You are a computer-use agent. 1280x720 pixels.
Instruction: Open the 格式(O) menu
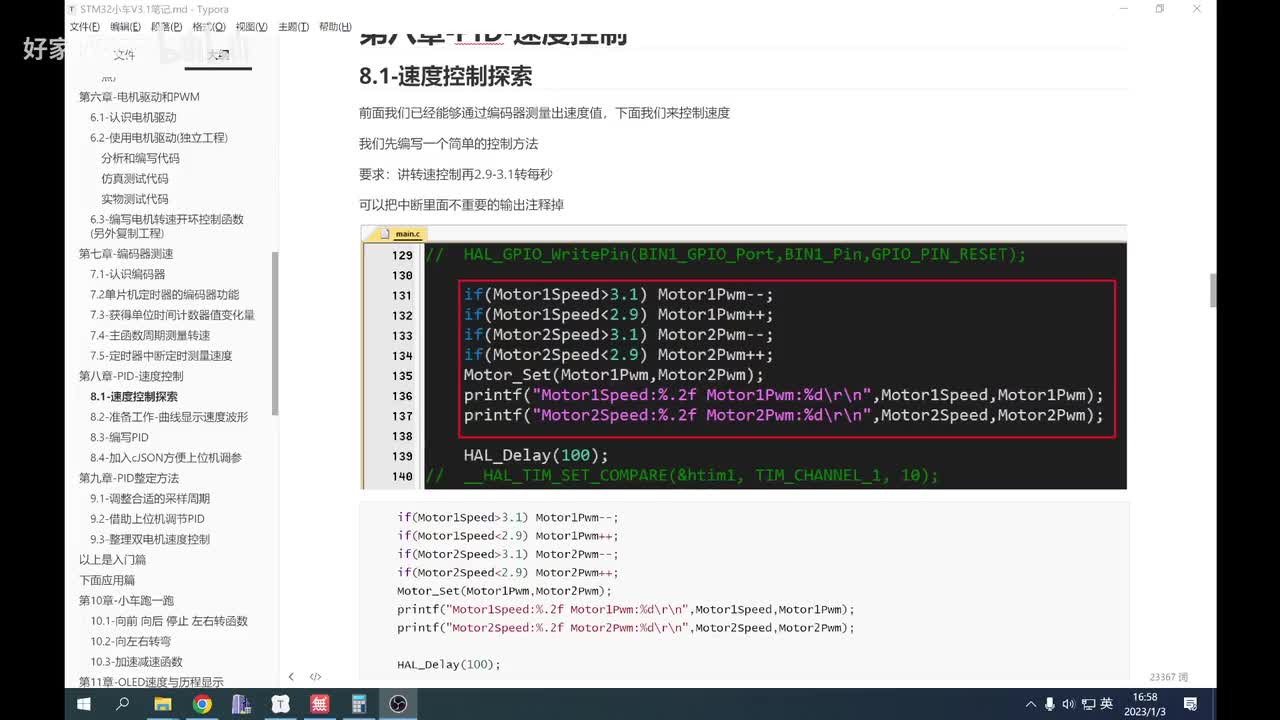(x=208, y=27)
